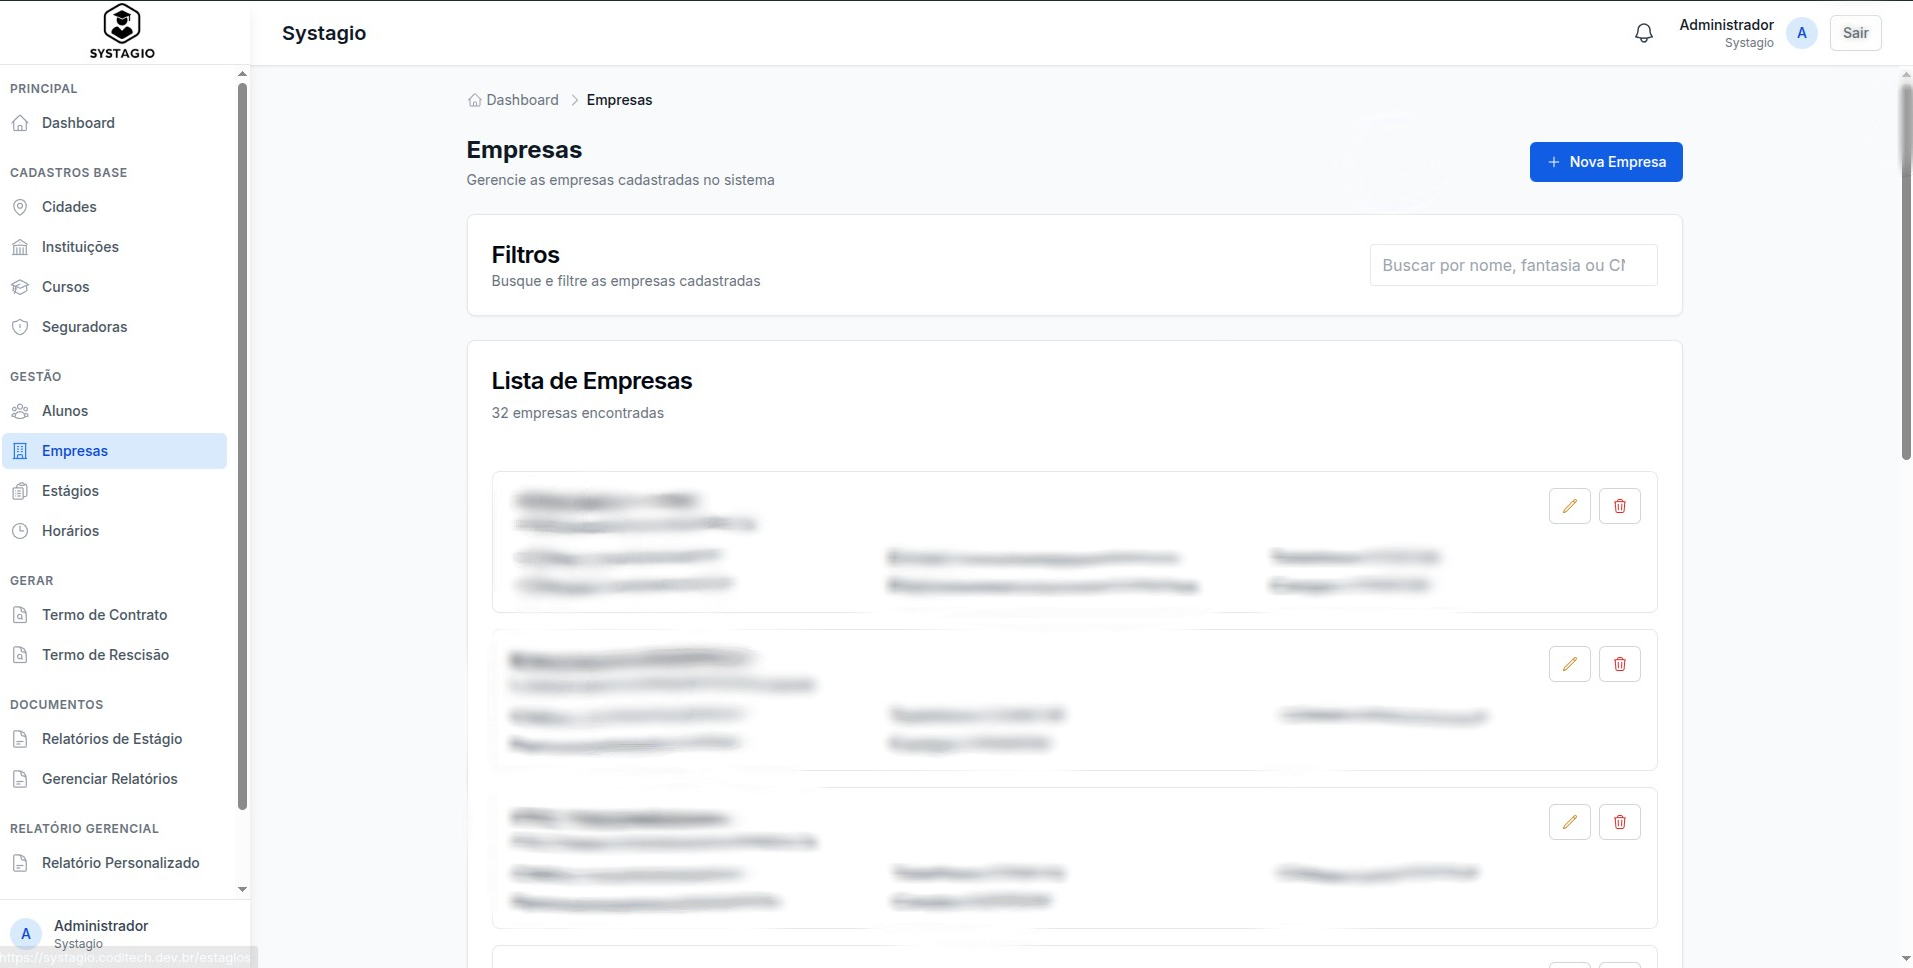Viewport: 1913px width, 968px height.
Task: Click the third company's trash delete icon
Action: point(1619,822)
